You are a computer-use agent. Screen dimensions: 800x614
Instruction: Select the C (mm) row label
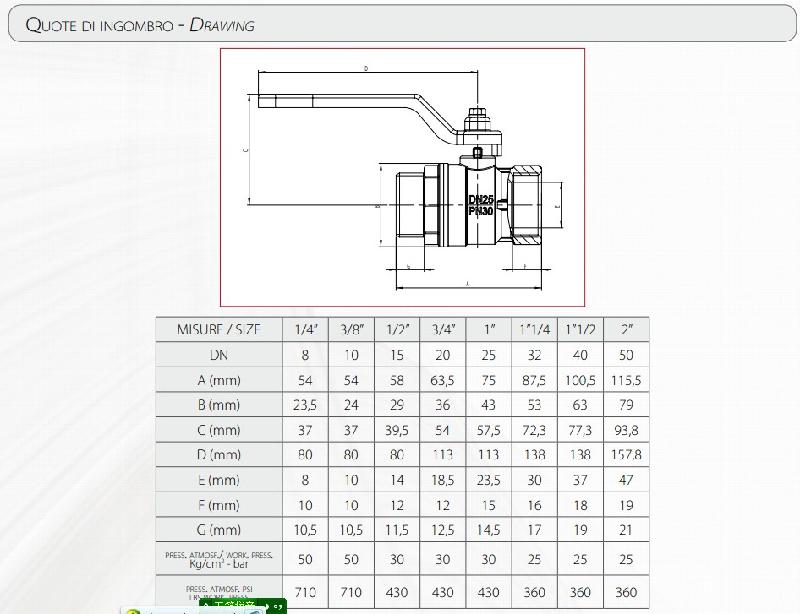coord(218,430)
